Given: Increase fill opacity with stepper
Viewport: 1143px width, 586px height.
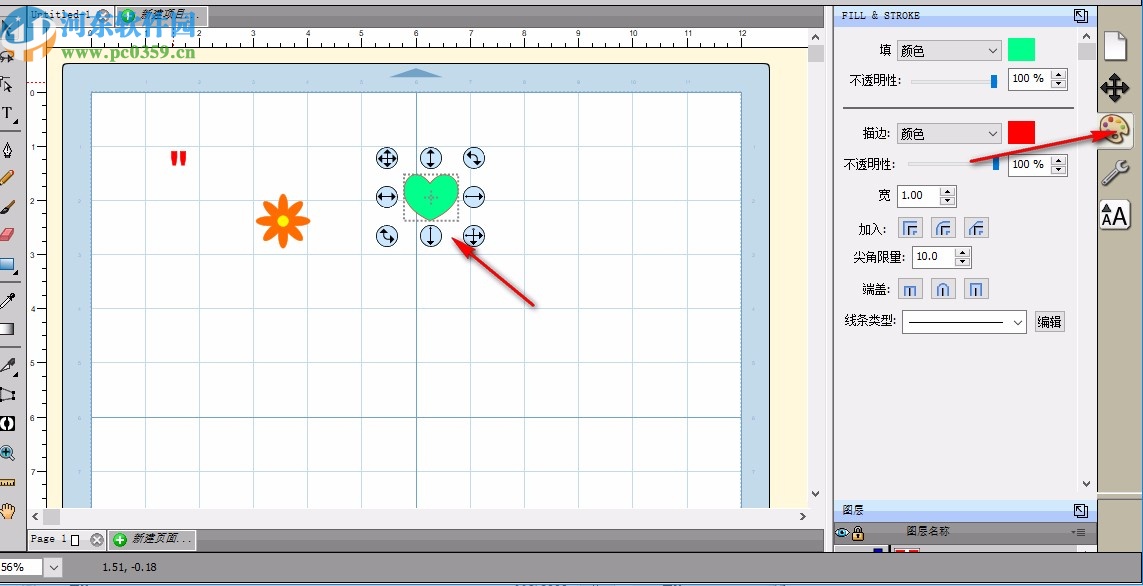Looking at the screenshot, I should point(1058,74).
